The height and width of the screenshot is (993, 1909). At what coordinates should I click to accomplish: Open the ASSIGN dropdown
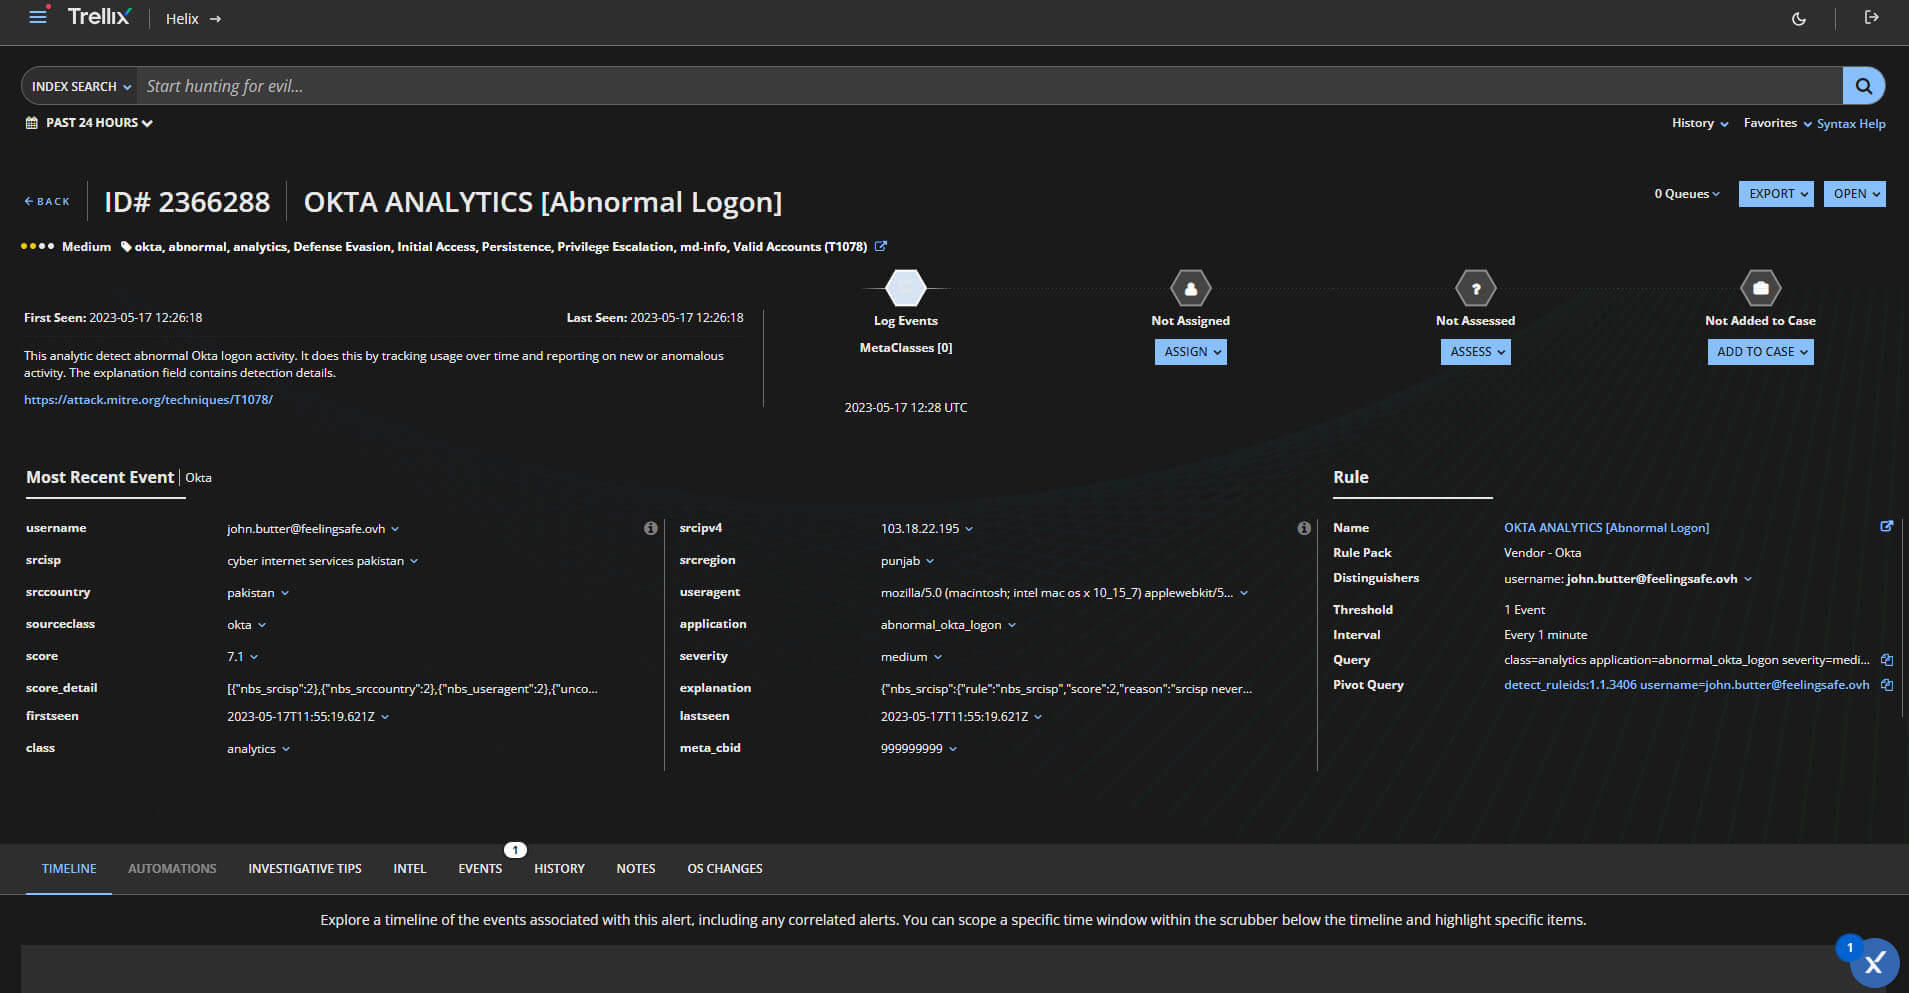(x=1190, y=352)
